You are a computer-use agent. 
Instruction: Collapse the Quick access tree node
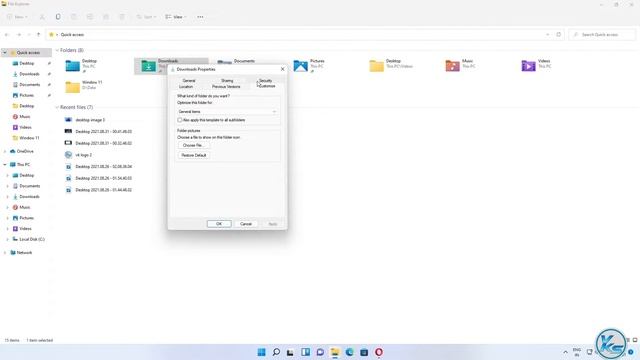(5, 53)
